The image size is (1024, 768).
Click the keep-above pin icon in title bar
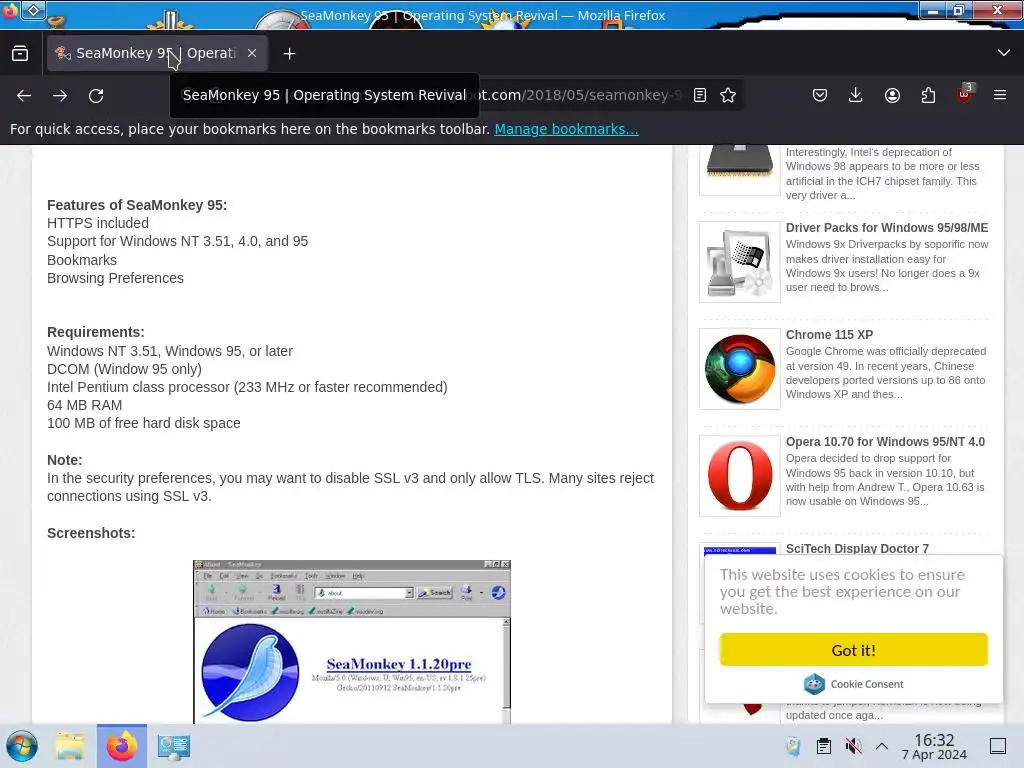point(34,10)
